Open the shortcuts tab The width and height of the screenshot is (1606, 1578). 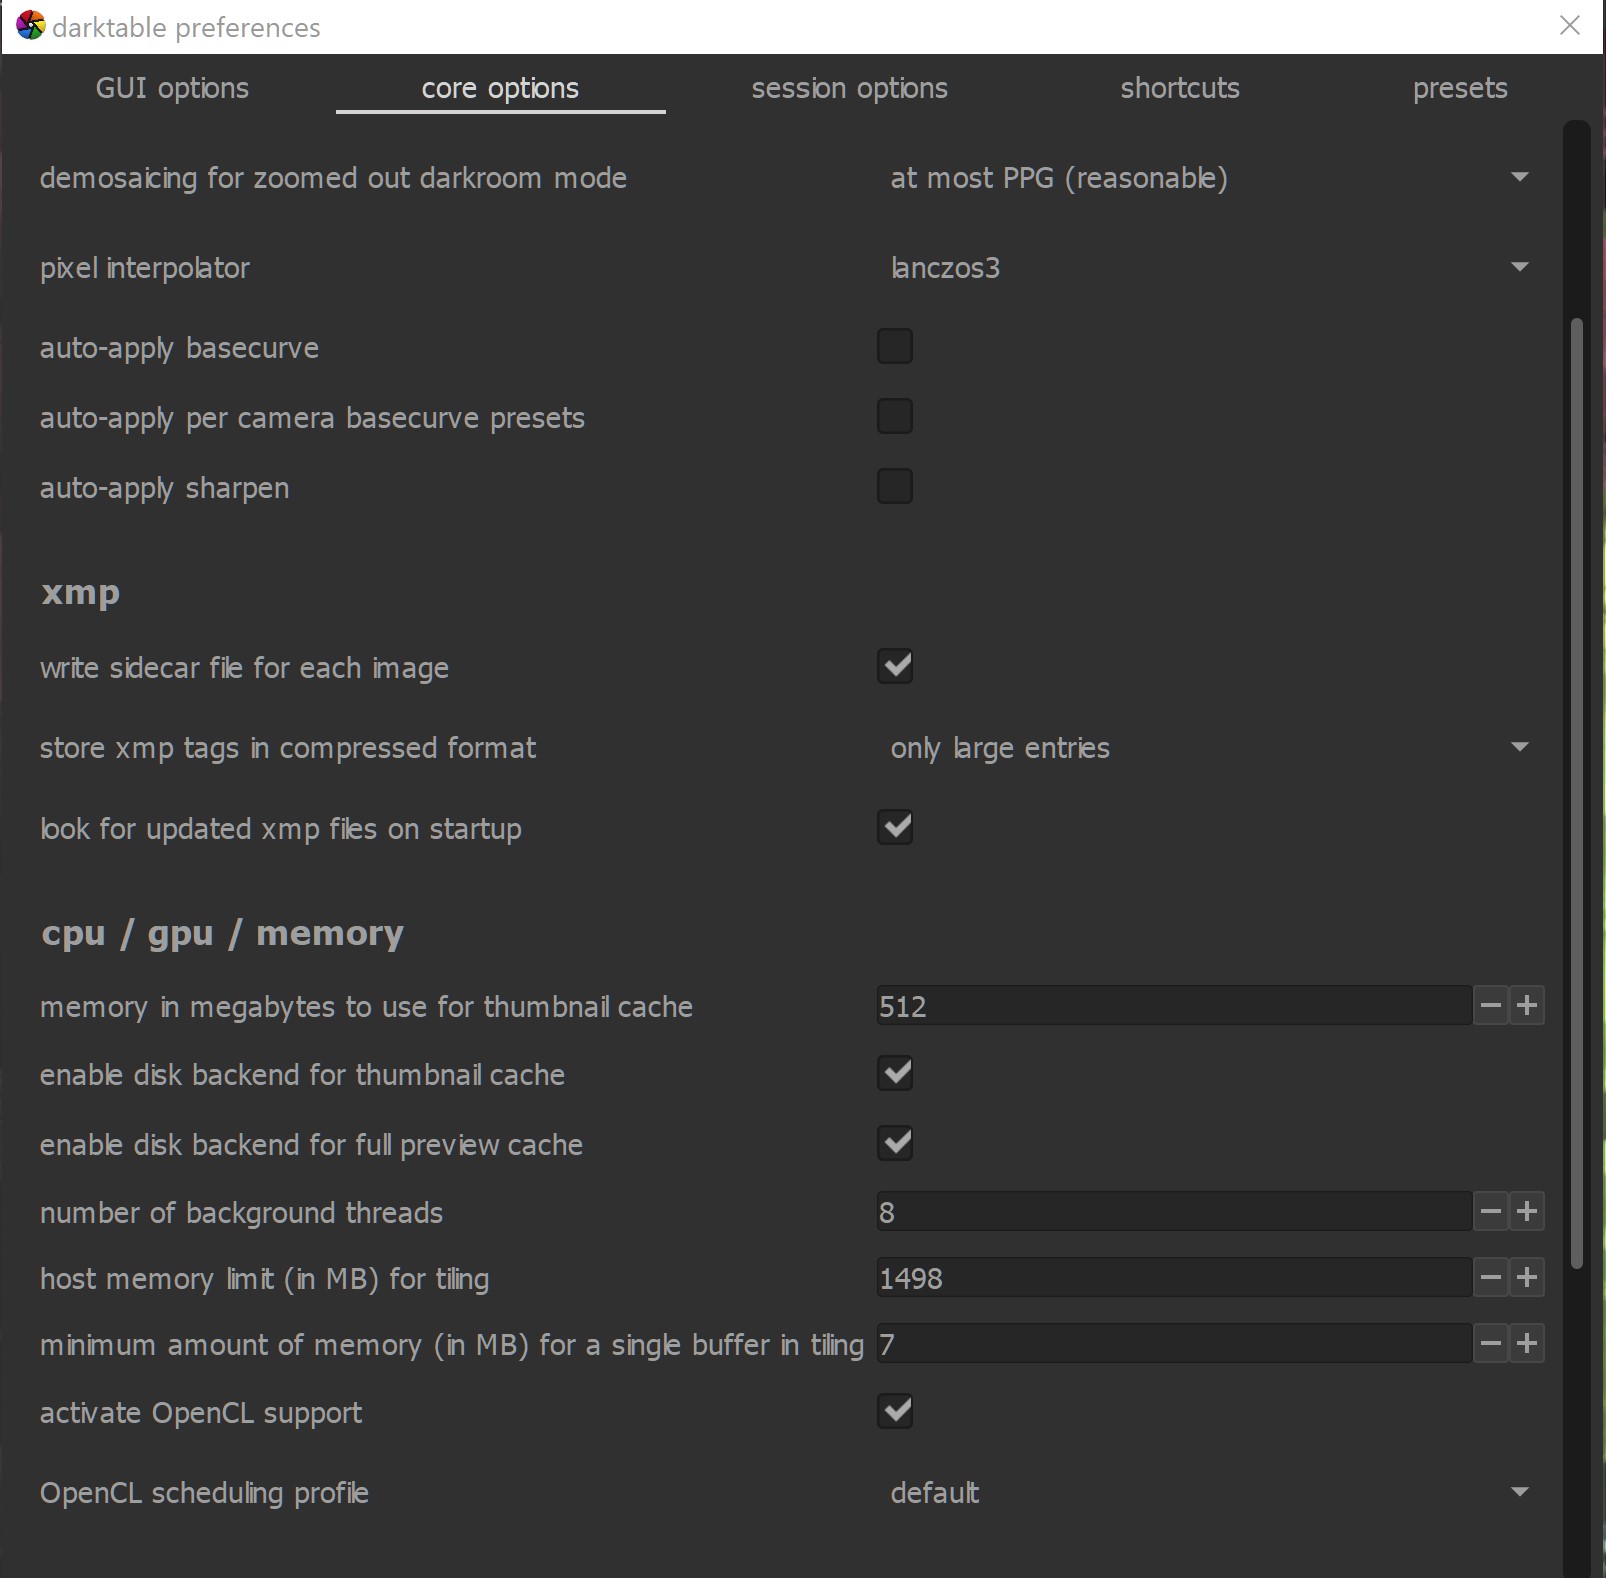1180,88
